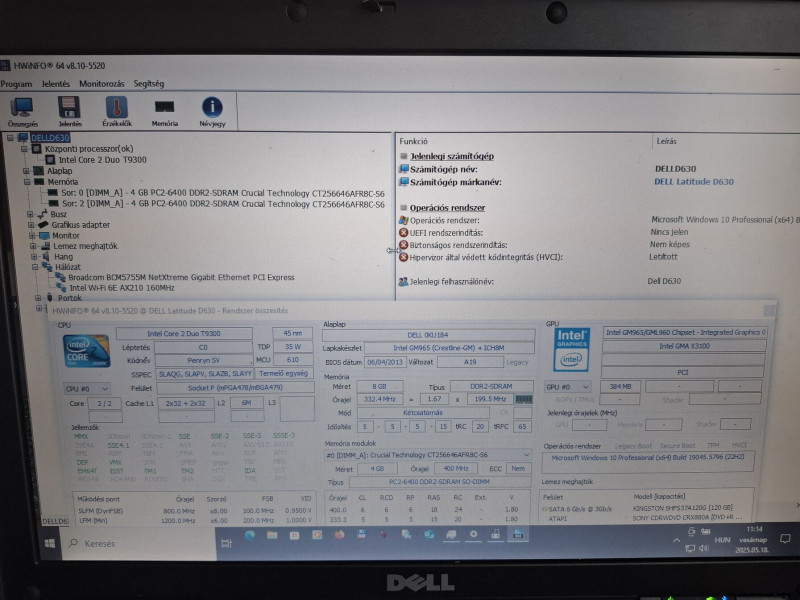Expand the Grafikus adapter node

[x=31, y=224]
